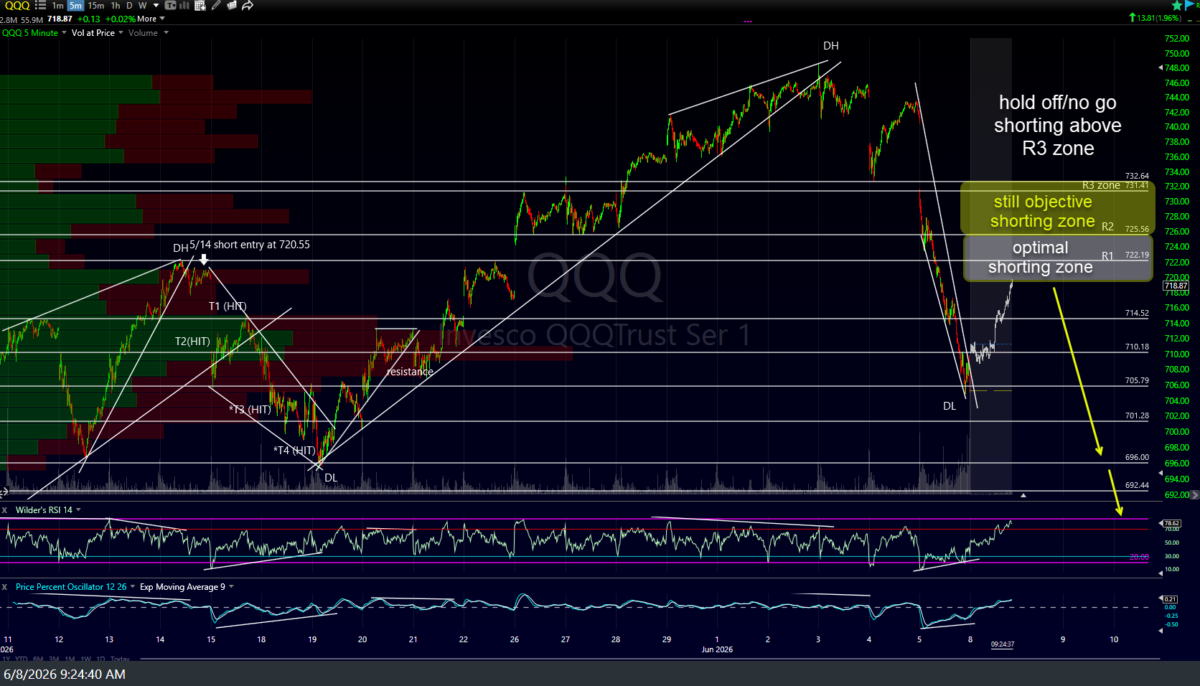Image resolution: width=1200 pixels, height=686 pixels.
Task: Select the pencil drawing tool icon
Action: (x=216, y=6)
